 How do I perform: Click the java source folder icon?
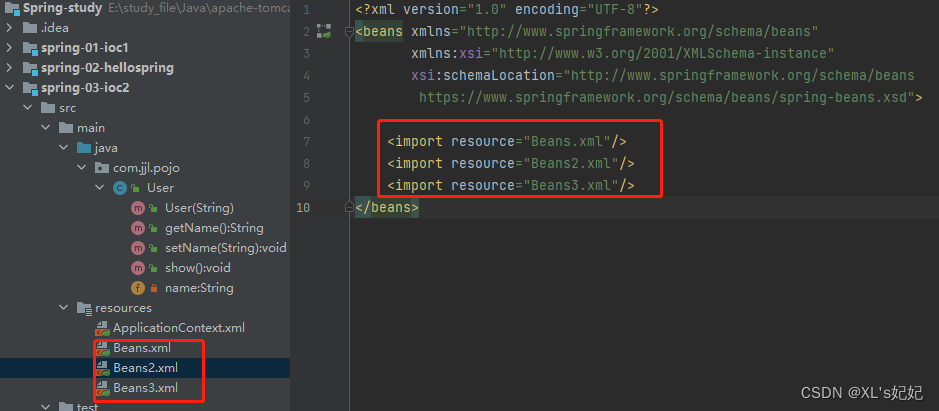[83, 147]
